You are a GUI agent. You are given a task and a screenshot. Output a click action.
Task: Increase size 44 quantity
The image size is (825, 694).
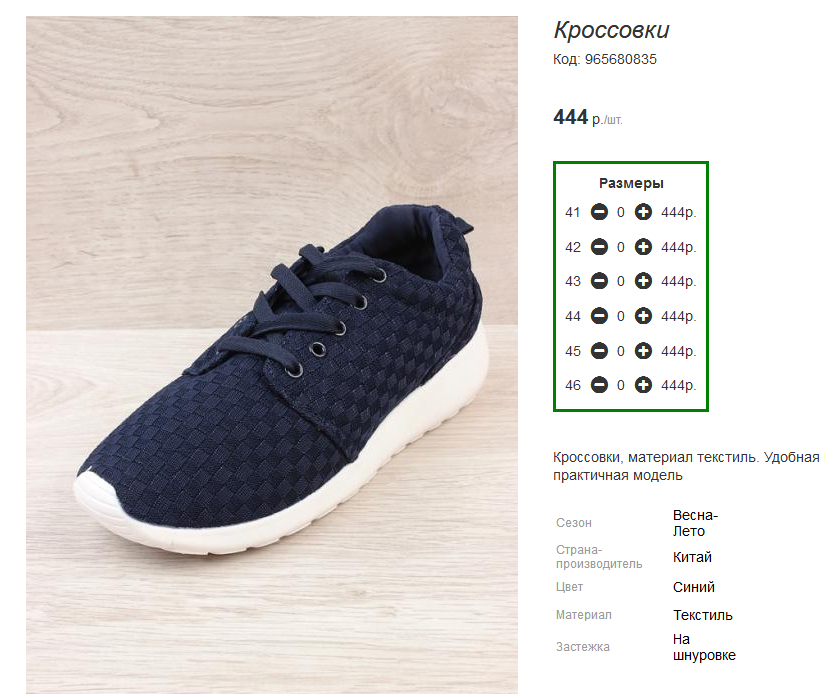pyautogui.click(x=644, y=316)
